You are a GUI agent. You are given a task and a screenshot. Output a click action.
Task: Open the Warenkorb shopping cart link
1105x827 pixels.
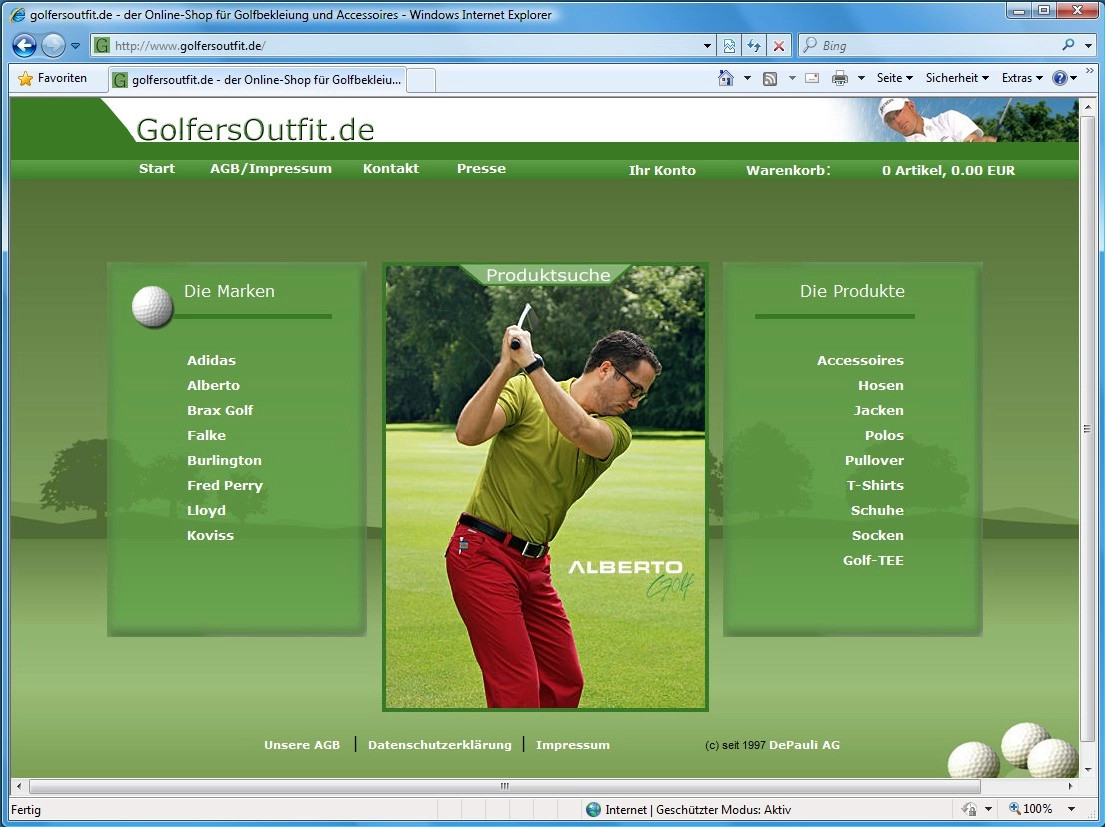788,170
